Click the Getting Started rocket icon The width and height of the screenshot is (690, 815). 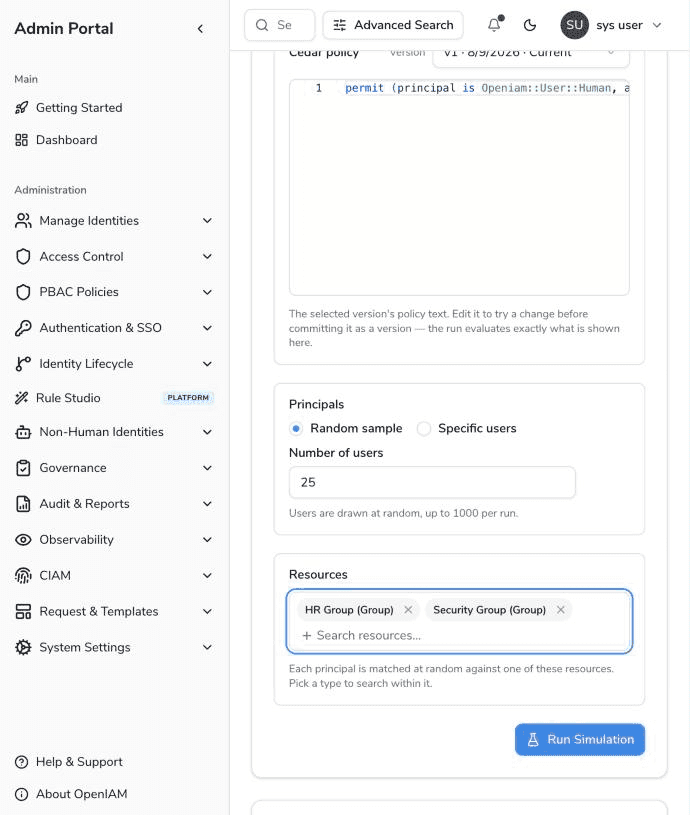pos(21,108)
